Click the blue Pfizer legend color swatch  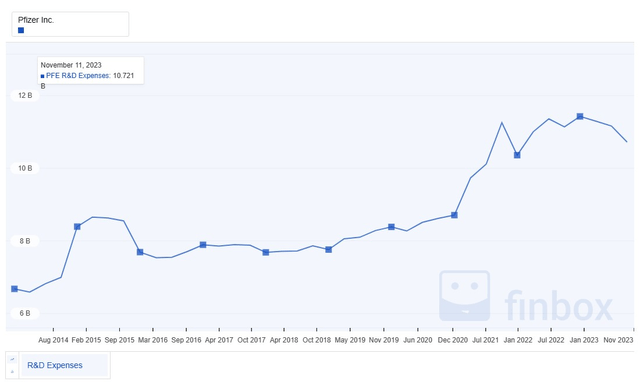coord(21,30)
